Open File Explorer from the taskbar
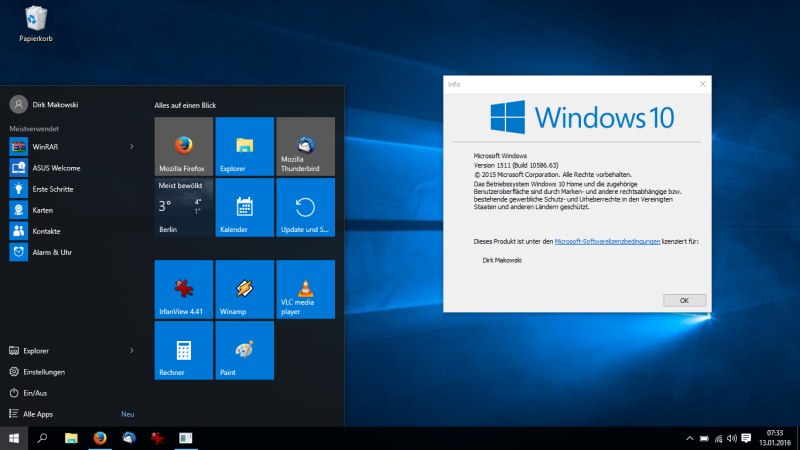Image resolution: width=800 pixels, height=450 pixels. coord(71,438)
